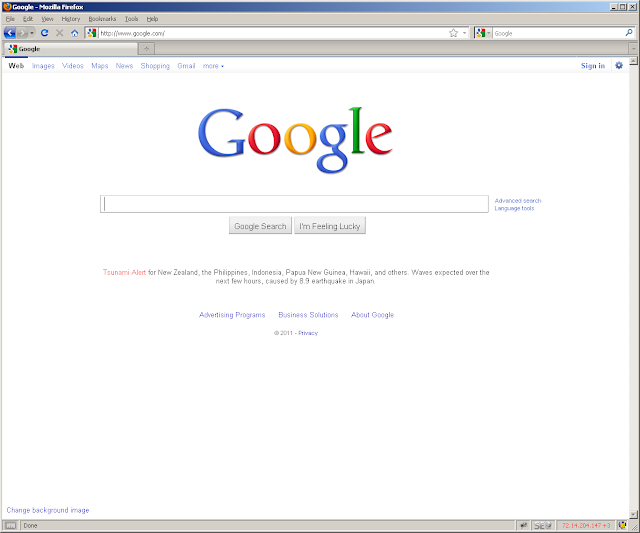Click the I'm Feeling Lucky button

(x=330, y=226)
